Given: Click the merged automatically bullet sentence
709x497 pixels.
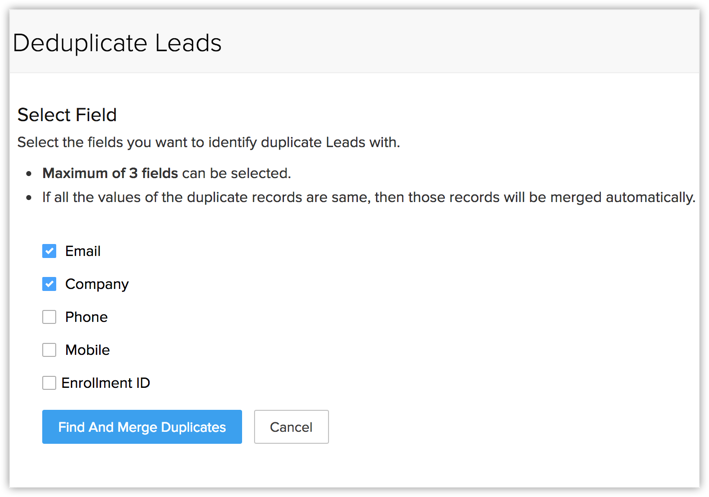Looking at the screenshot, I should [x=369, y=198].
